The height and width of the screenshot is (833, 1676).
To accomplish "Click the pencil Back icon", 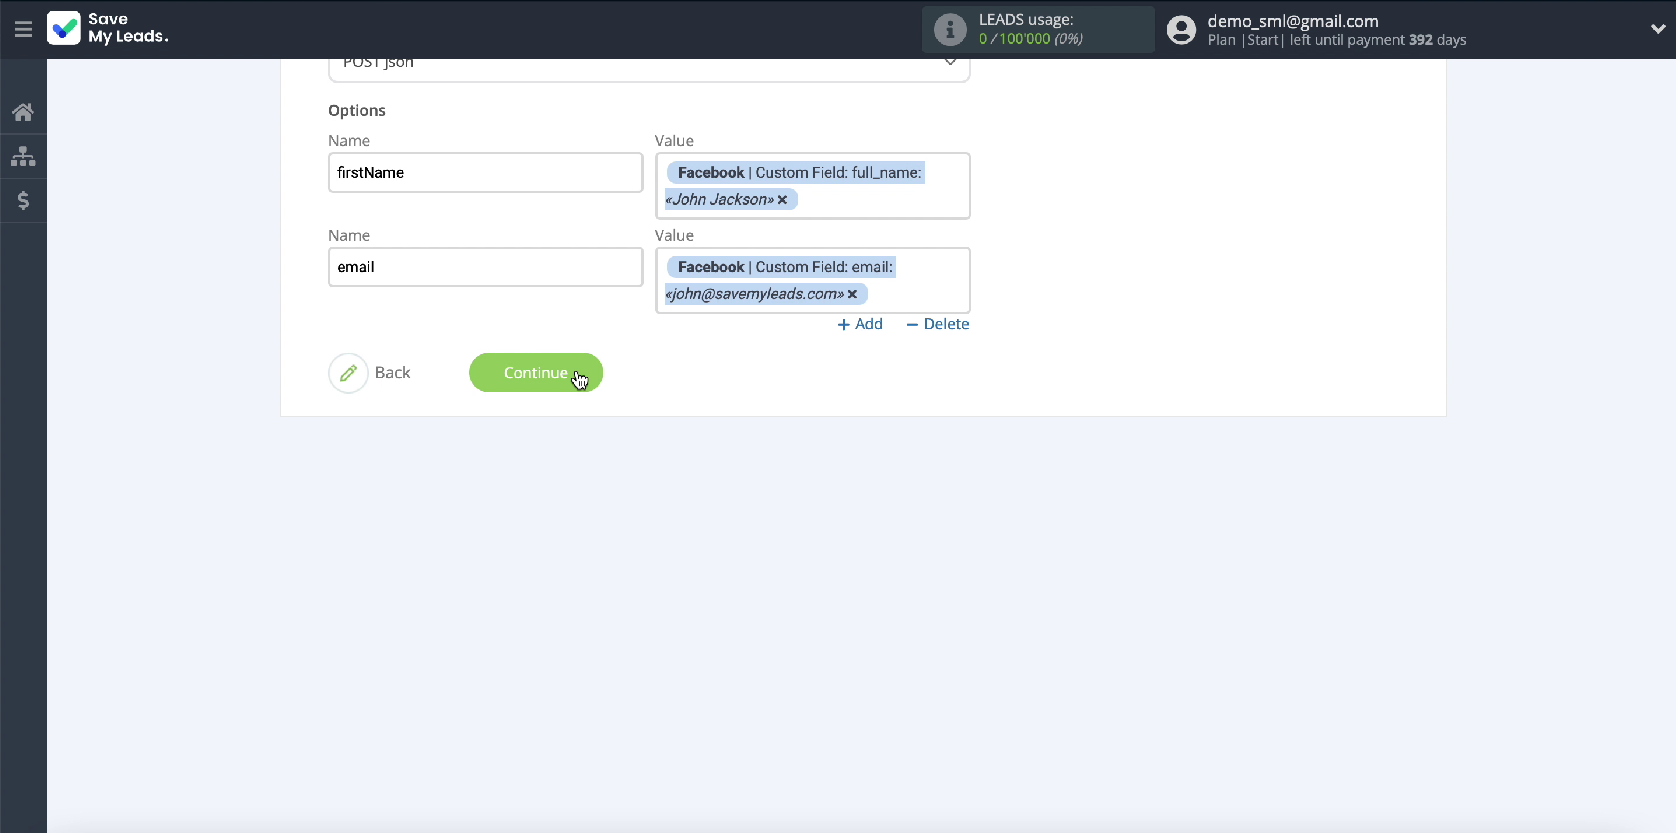I will click(x=348, y=373).
